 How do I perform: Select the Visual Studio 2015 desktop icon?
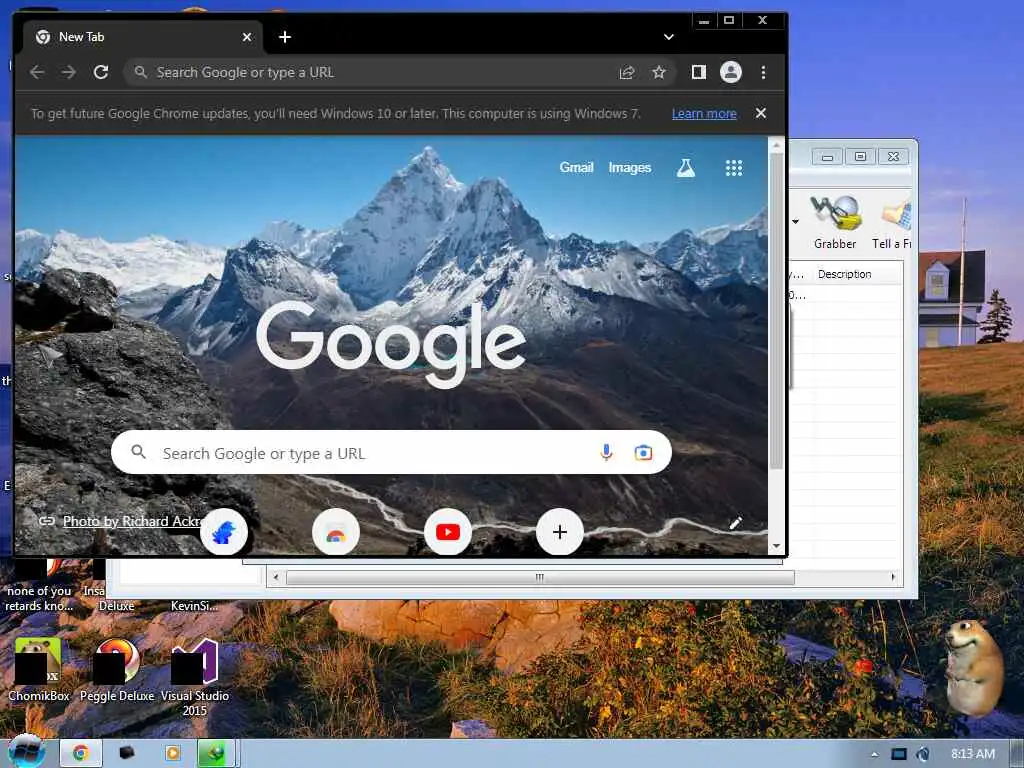pos(195,677)
